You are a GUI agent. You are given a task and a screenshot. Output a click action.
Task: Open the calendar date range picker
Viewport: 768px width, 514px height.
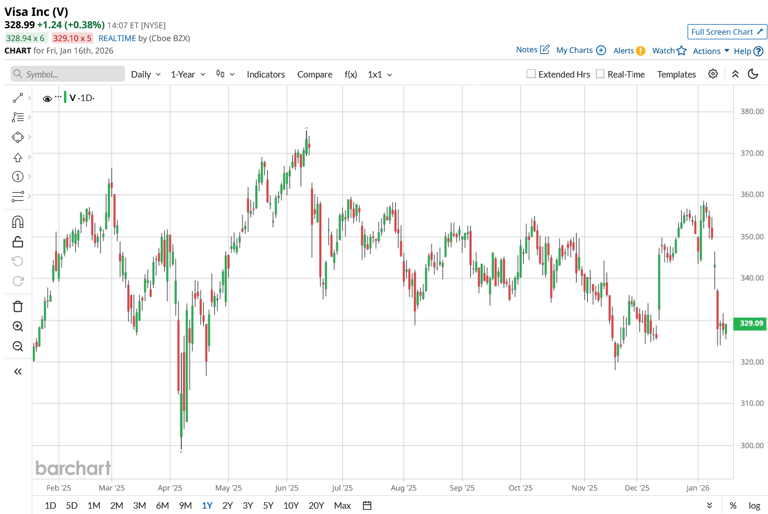tap(367, 506)
